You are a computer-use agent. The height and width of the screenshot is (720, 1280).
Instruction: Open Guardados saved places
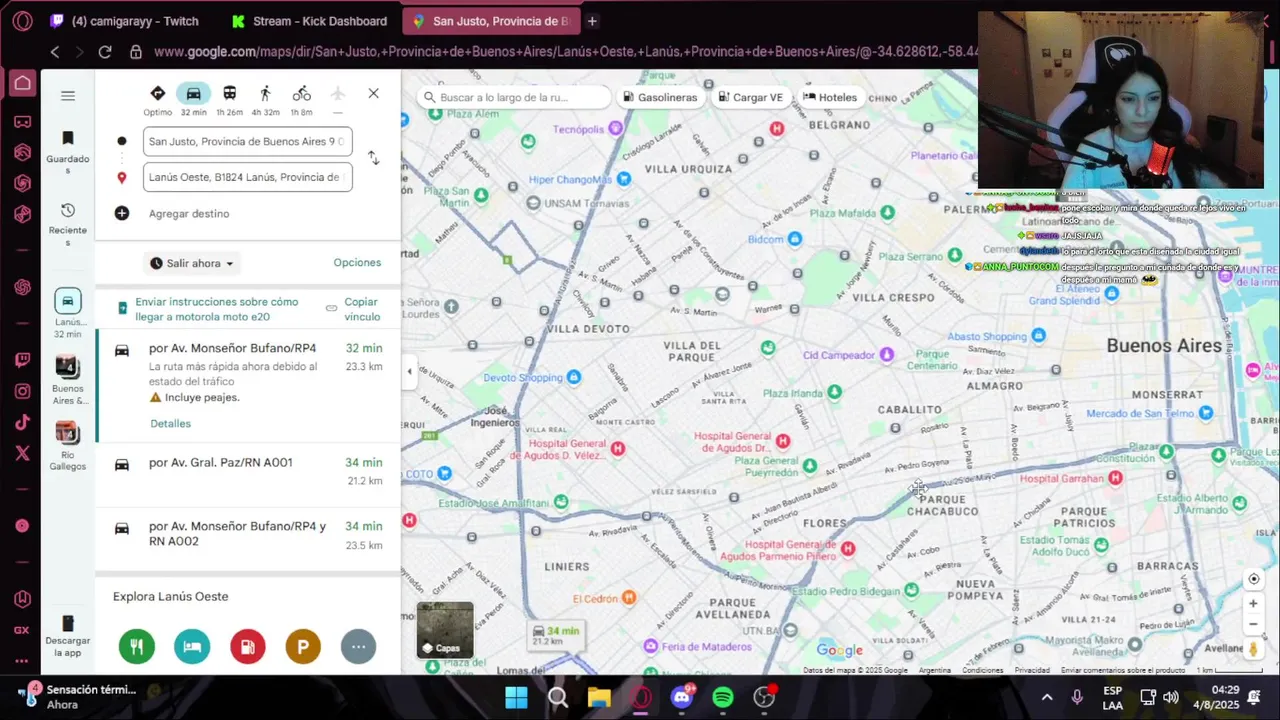tap(68, 152)
